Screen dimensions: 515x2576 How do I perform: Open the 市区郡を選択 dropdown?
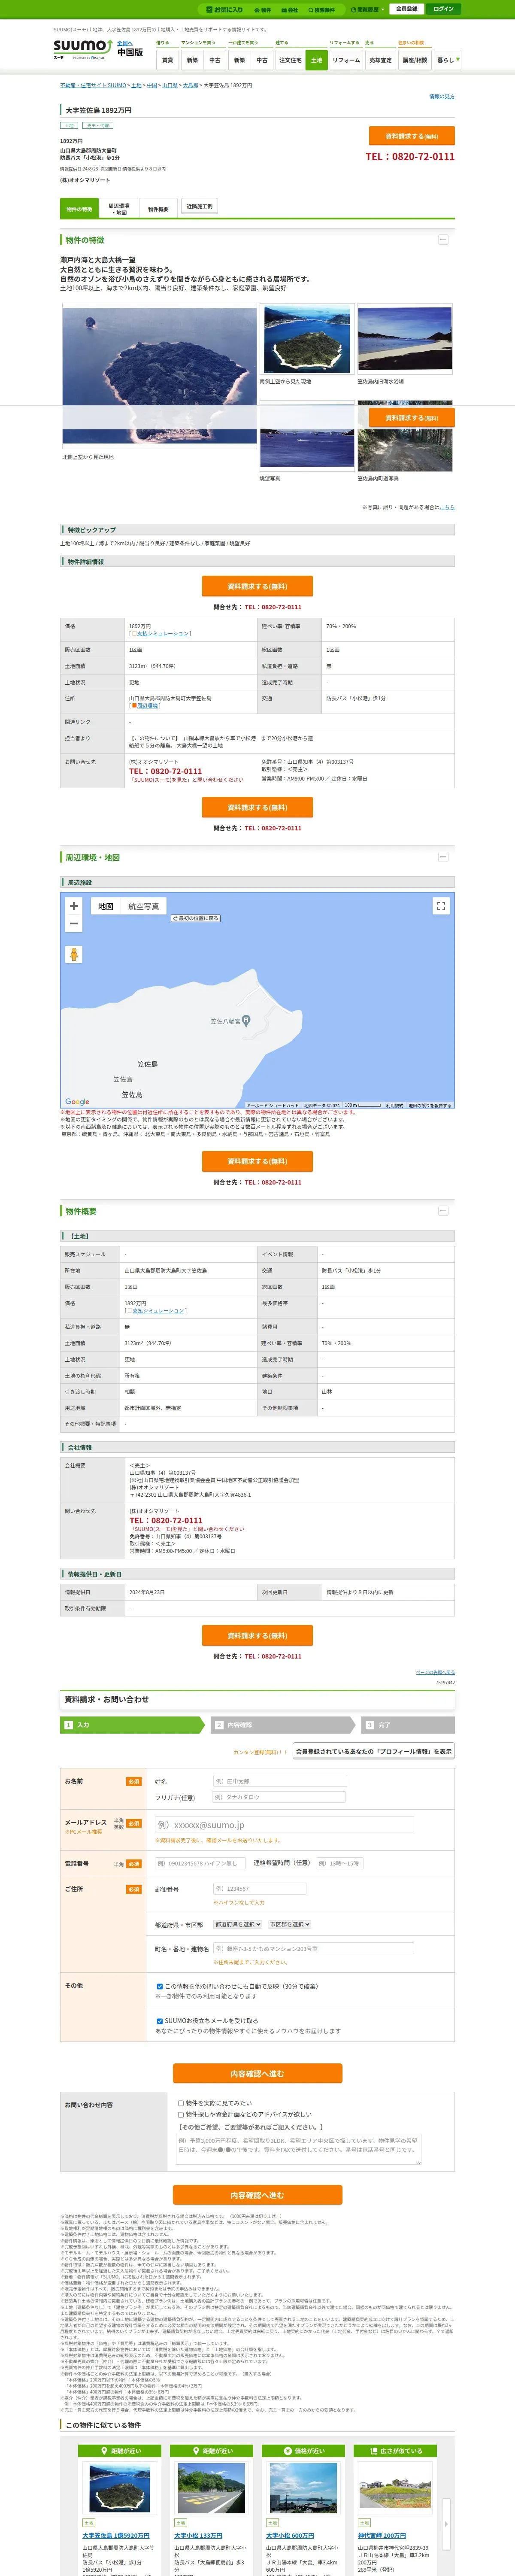pos(289,1924)
